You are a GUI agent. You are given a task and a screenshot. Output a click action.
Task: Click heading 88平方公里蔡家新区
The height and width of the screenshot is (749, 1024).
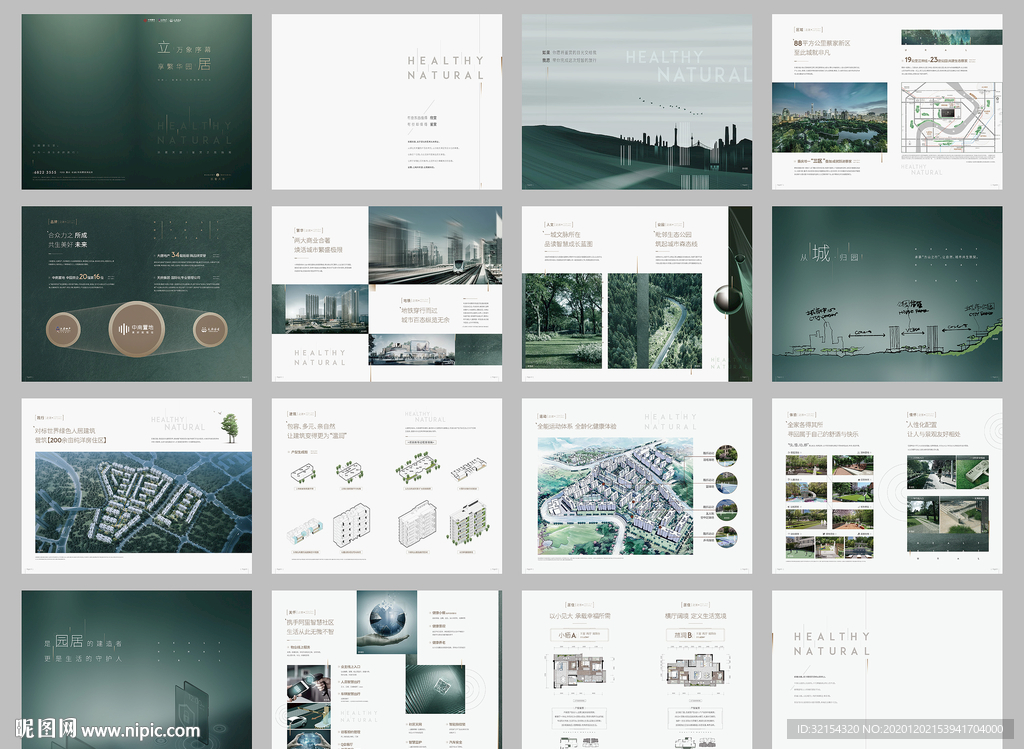tap(822, 43)
